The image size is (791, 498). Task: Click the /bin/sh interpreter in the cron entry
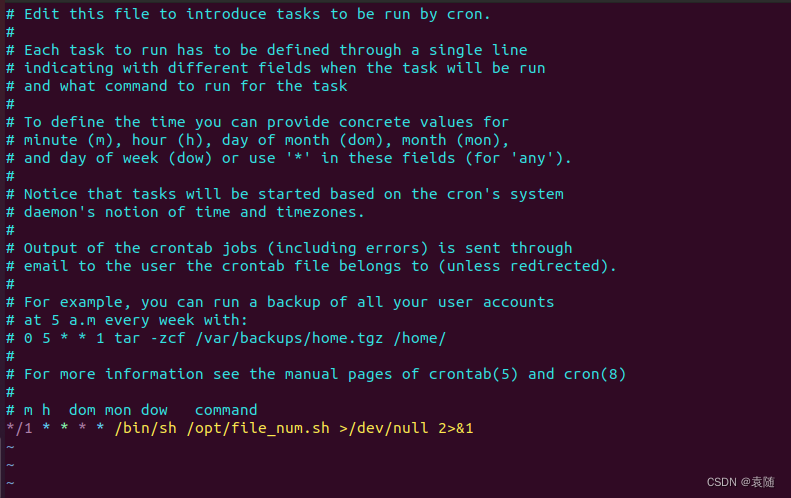(146, 428)
